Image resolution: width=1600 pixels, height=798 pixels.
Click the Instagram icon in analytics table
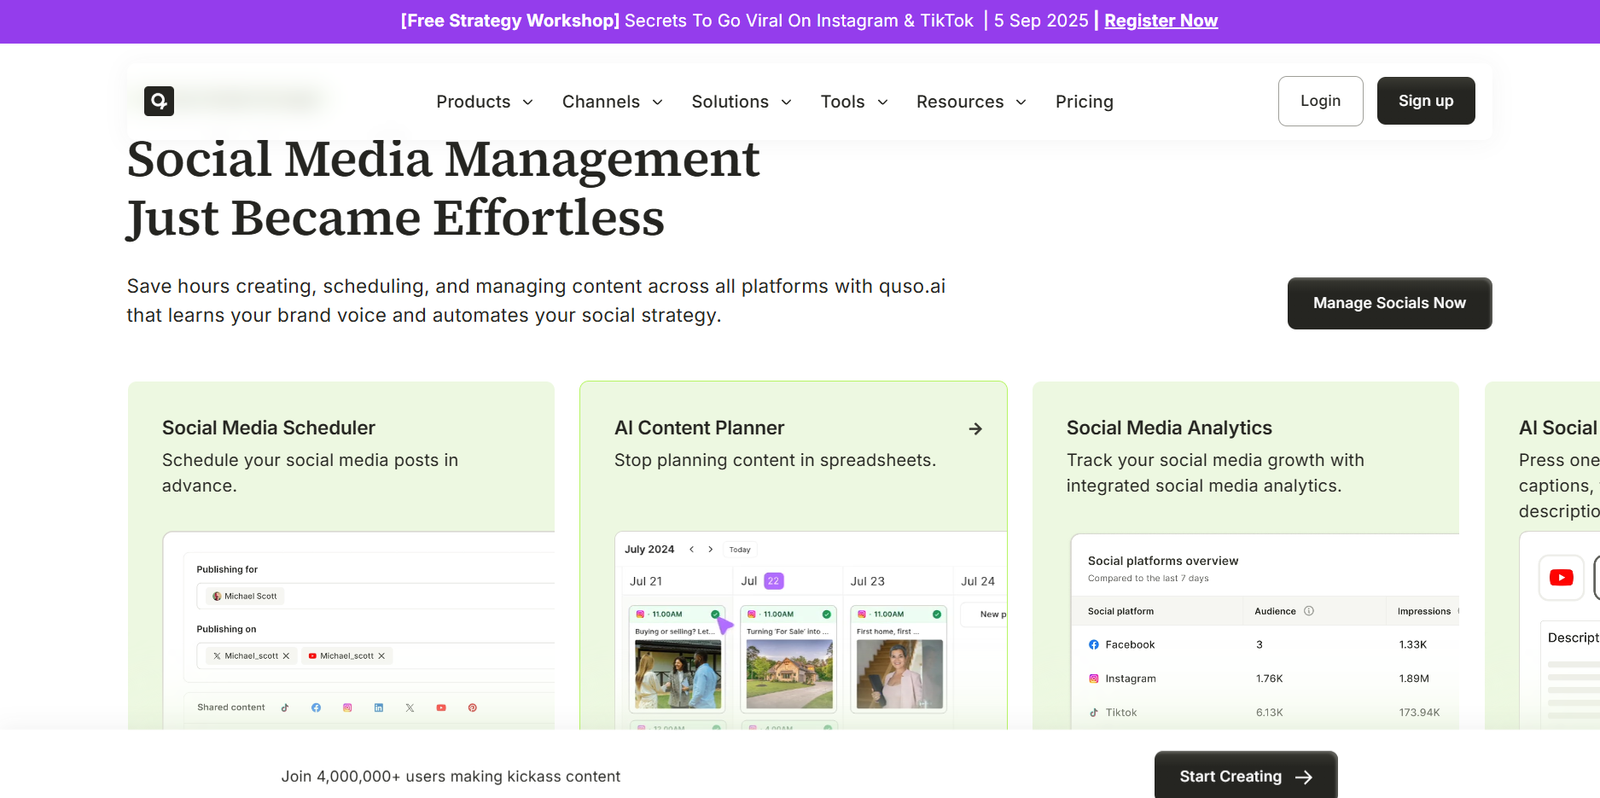coord(1094,679)
